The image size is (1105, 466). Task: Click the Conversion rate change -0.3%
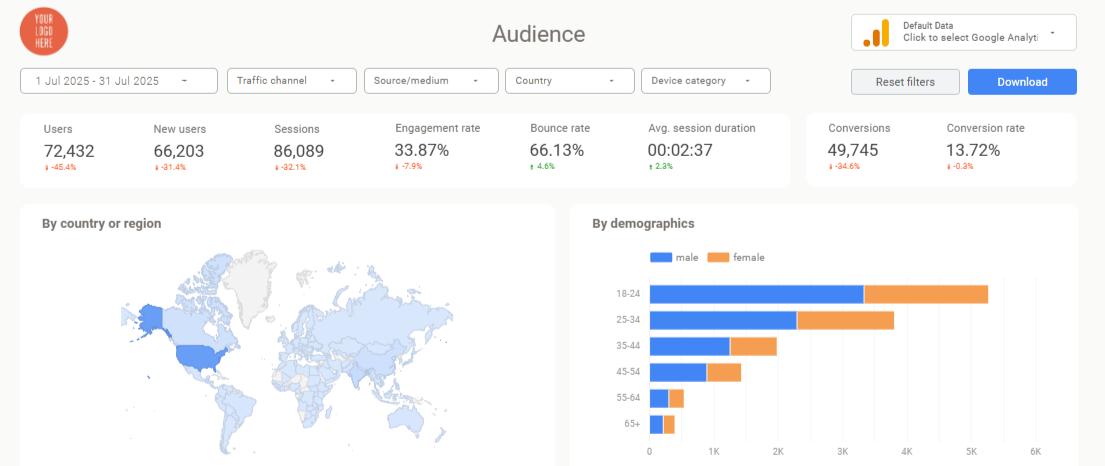[961, 166]
